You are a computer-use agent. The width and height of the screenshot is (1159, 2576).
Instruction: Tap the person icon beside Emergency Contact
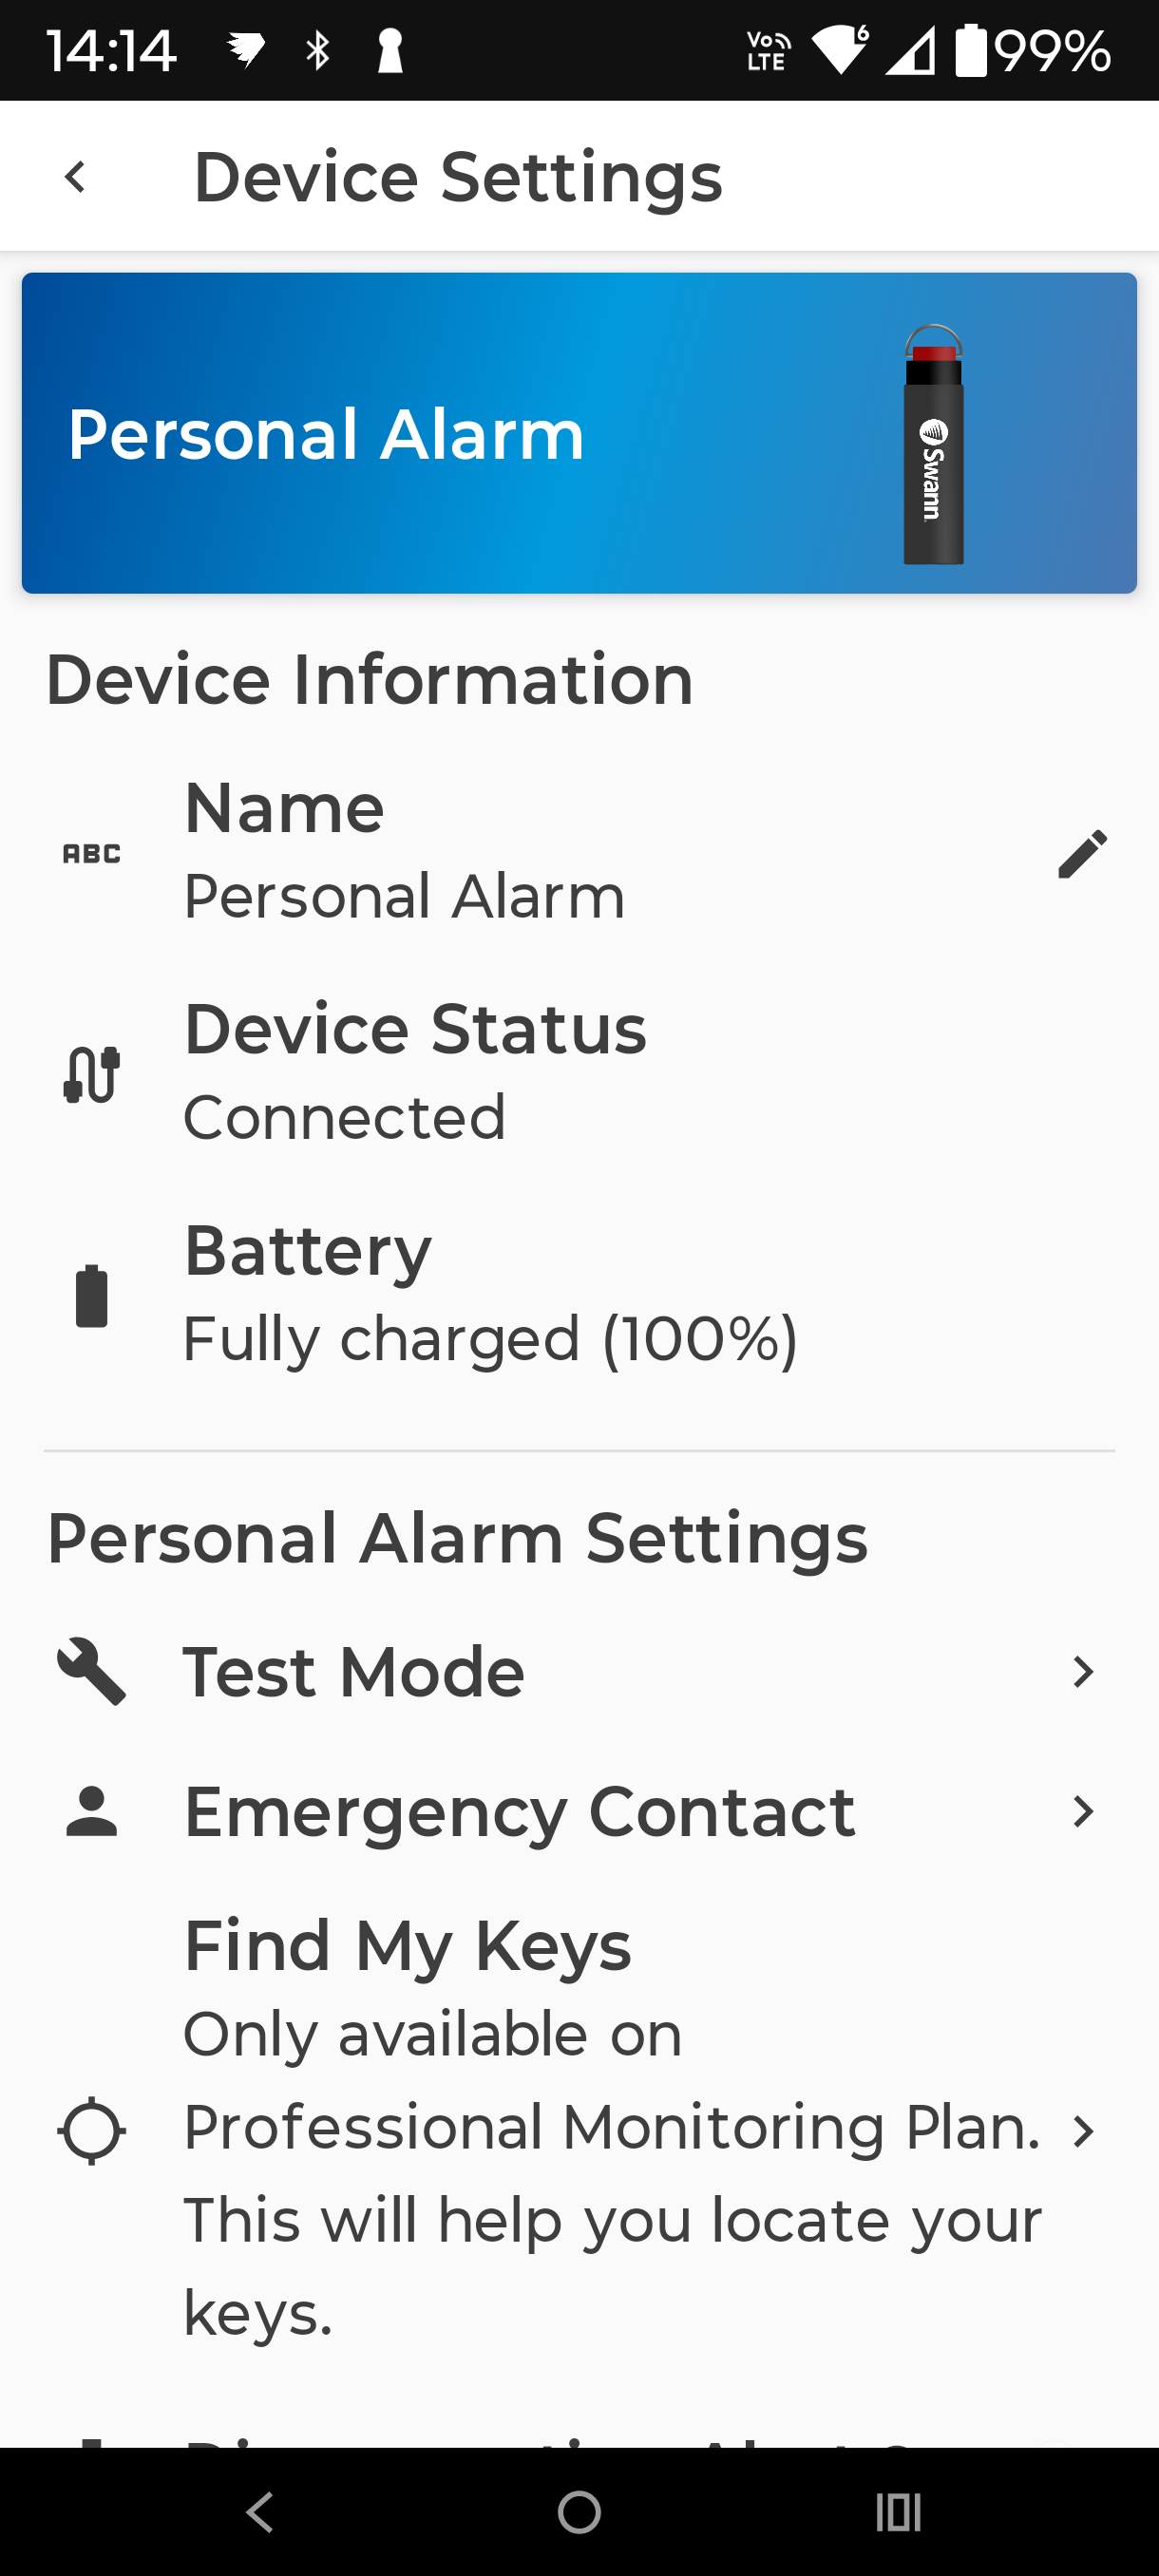pyautogui.click(x=91, y=1811)
